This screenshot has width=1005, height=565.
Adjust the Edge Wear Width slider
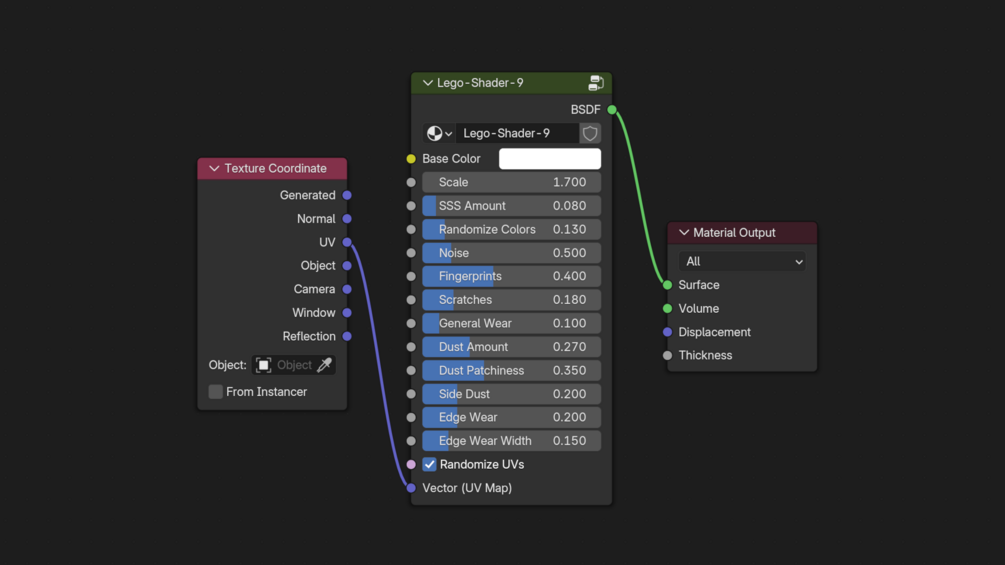click(511, 441)
